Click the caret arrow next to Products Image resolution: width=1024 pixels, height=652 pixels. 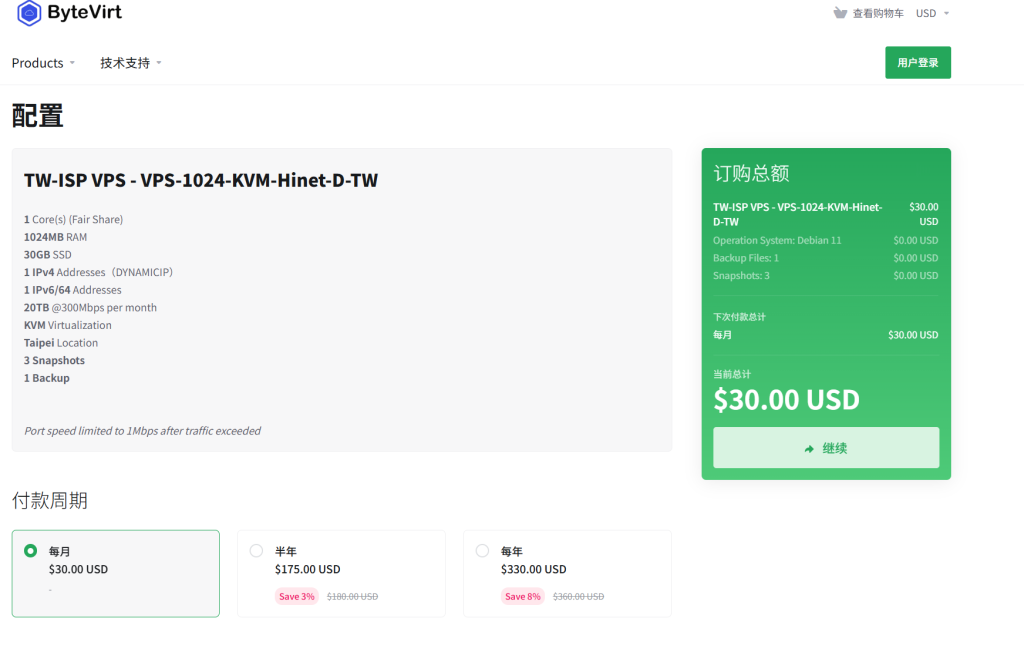tap(72, 63)
